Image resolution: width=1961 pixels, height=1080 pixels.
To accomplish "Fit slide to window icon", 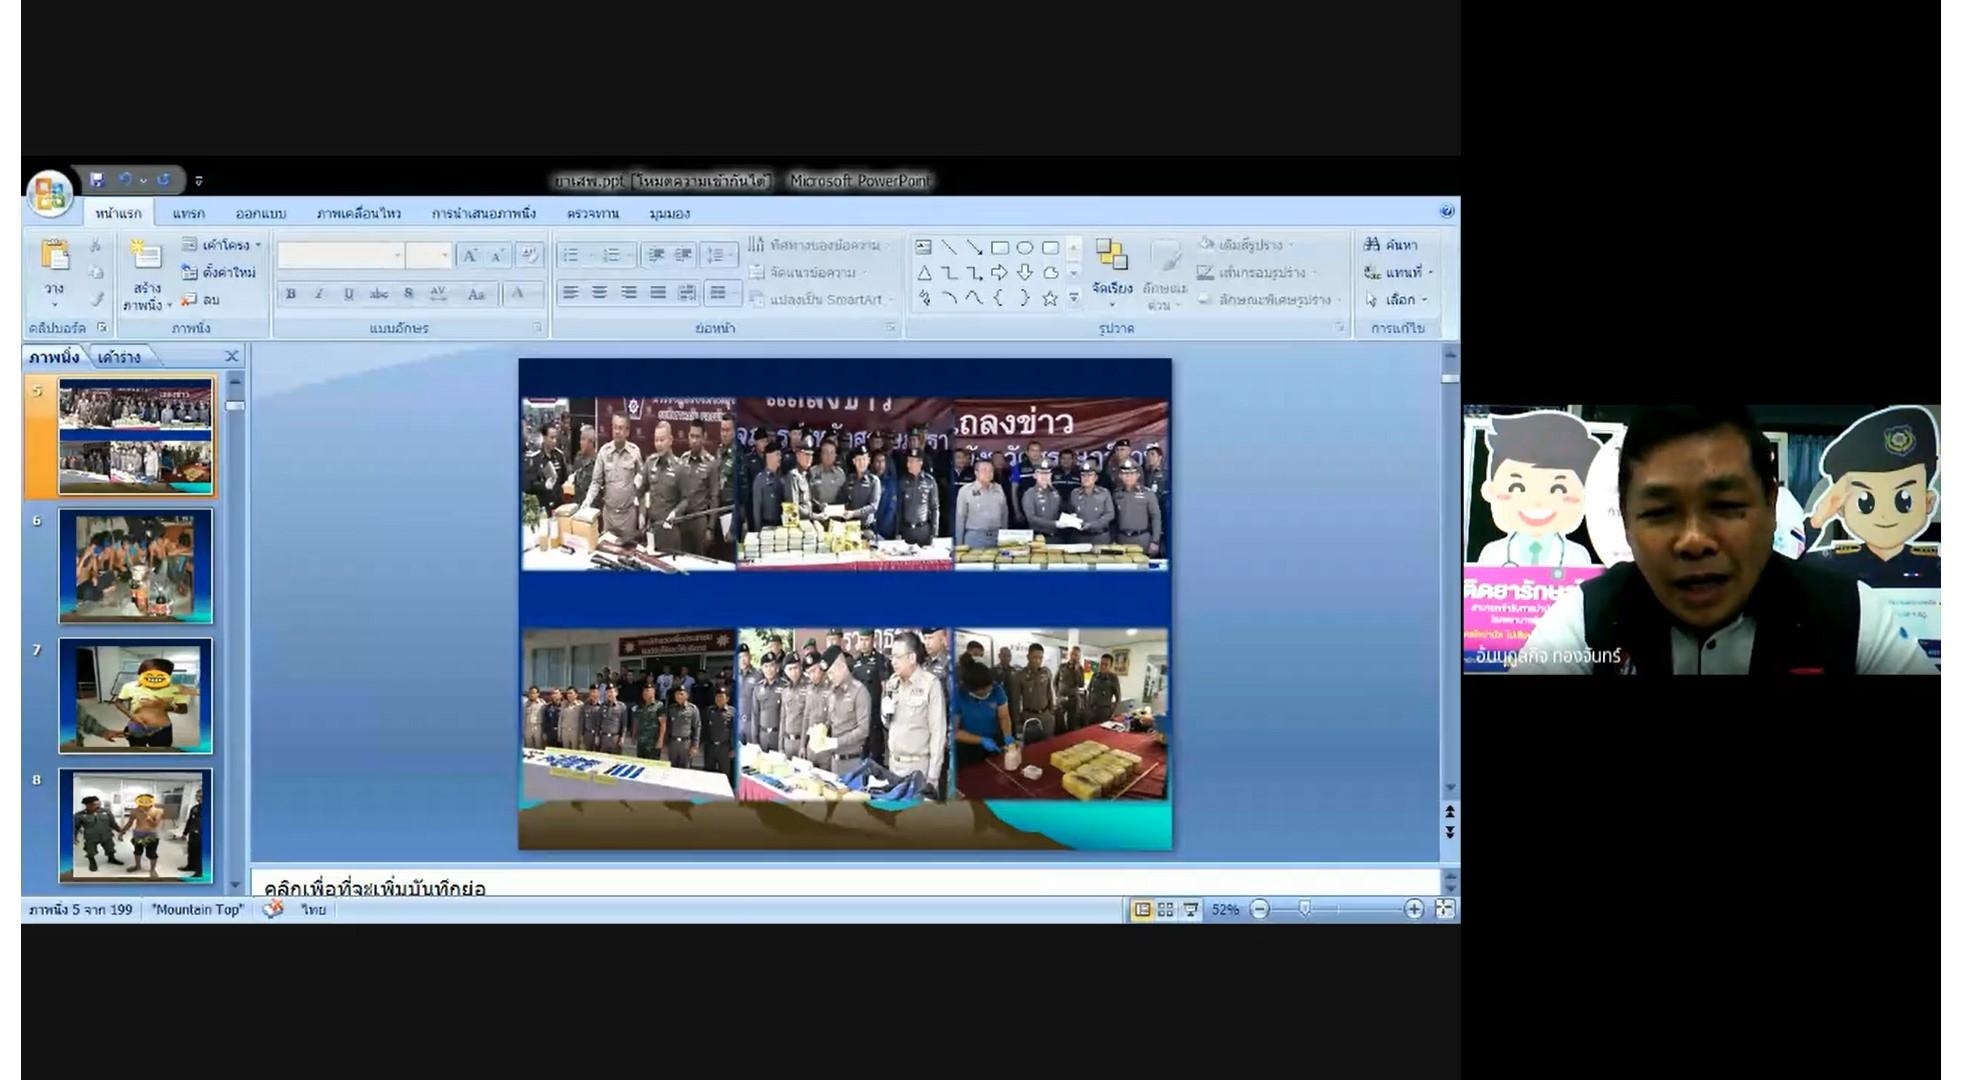I will [1444, 909].
